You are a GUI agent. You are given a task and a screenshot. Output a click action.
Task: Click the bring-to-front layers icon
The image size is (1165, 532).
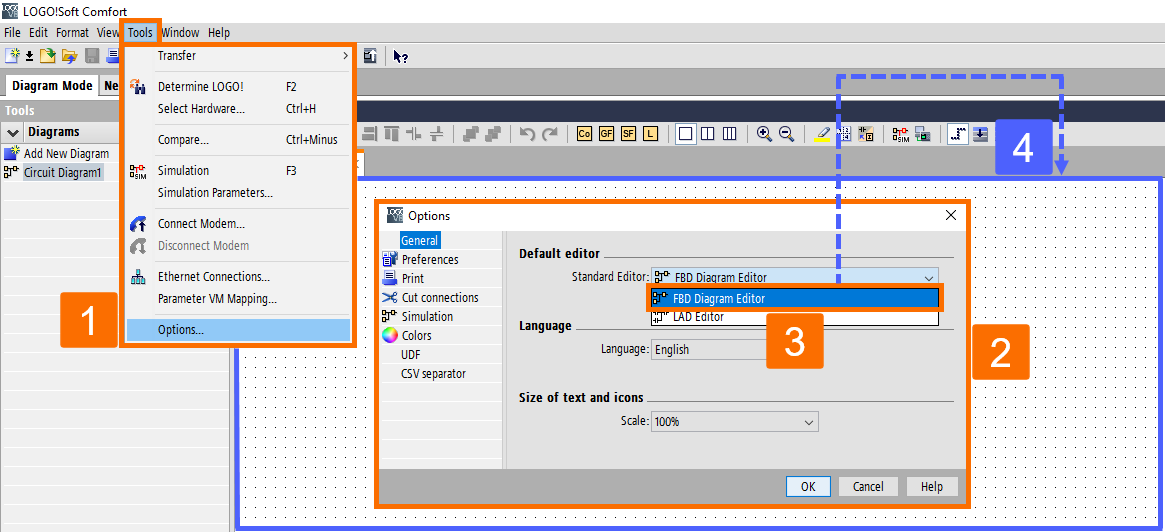(x=470, y=134)
